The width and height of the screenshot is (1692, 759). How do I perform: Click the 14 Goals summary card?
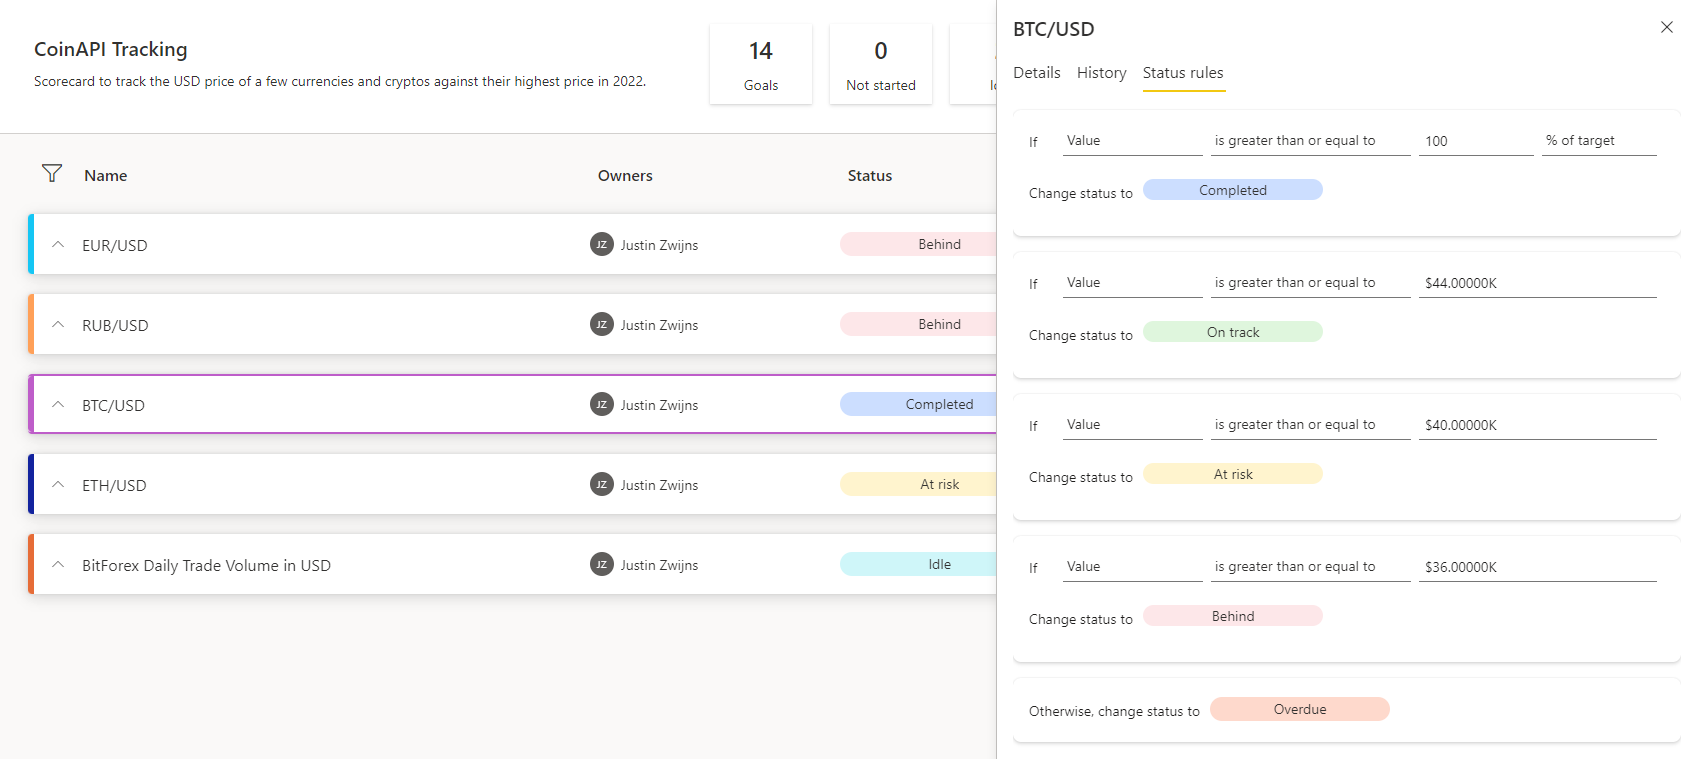point(760,64)
